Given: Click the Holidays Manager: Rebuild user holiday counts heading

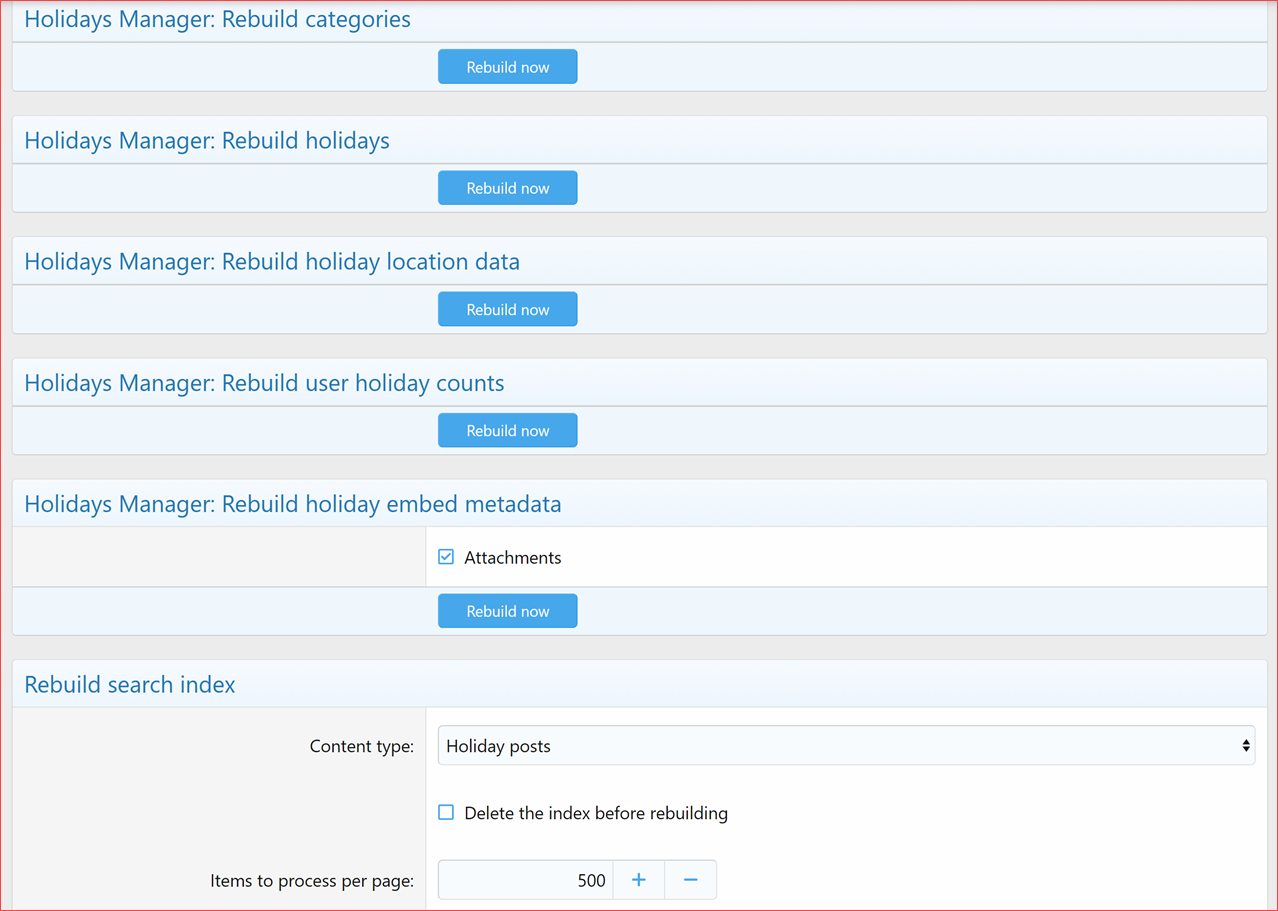Looking at the screenshot, I should pos(264,382).
